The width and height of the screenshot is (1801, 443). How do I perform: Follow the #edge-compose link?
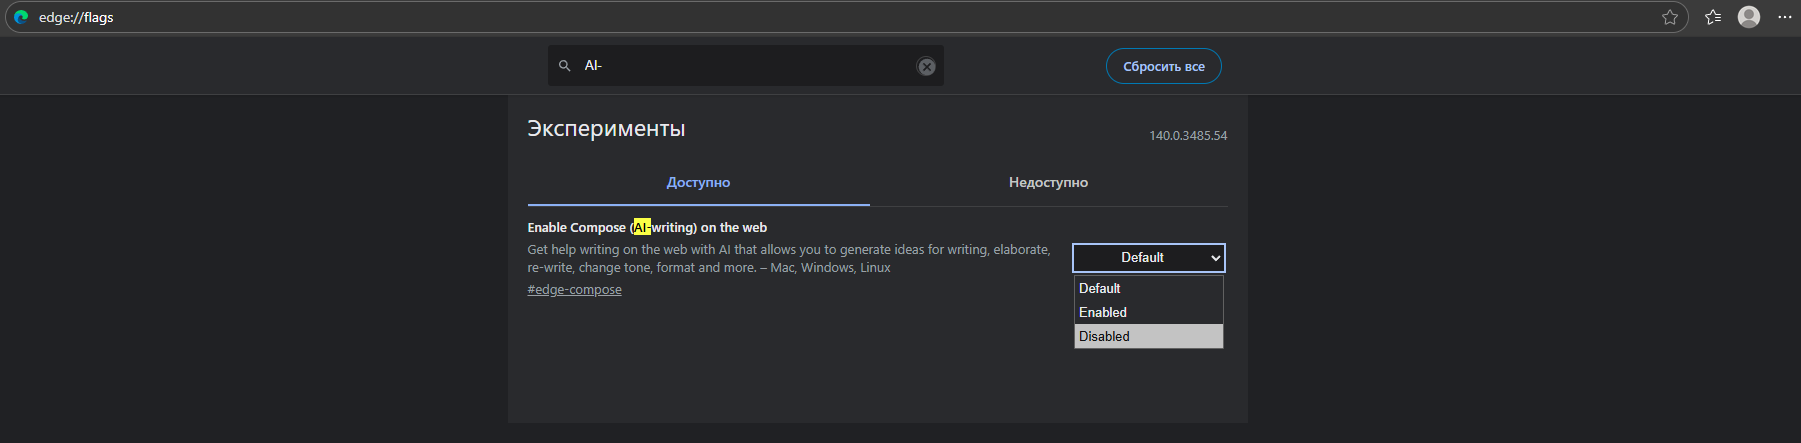coord(574,290)
